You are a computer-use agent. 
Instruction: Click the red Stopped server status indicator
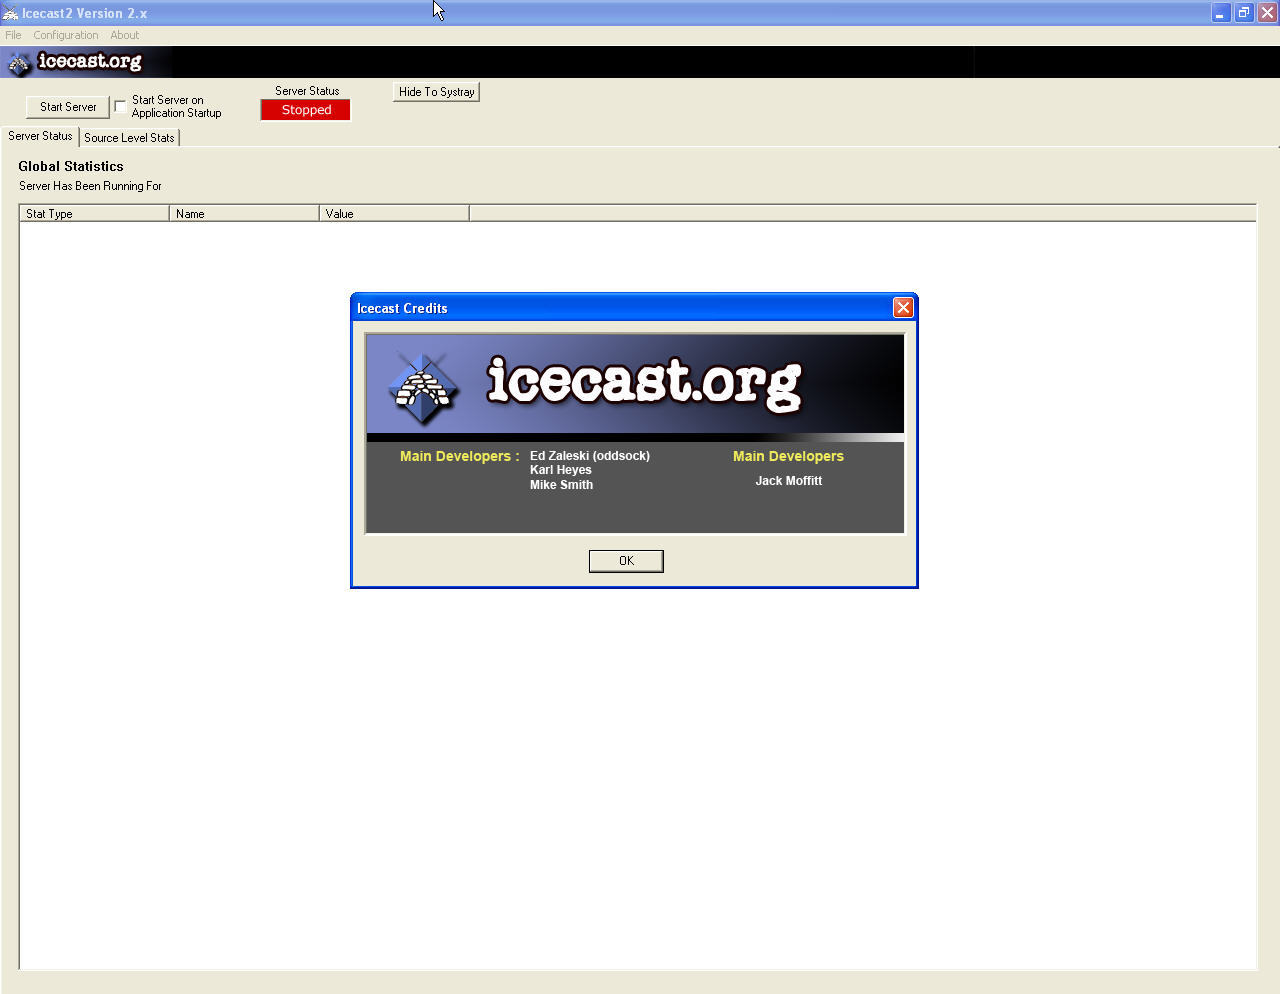pyautogui.click(x=306, y=110)
